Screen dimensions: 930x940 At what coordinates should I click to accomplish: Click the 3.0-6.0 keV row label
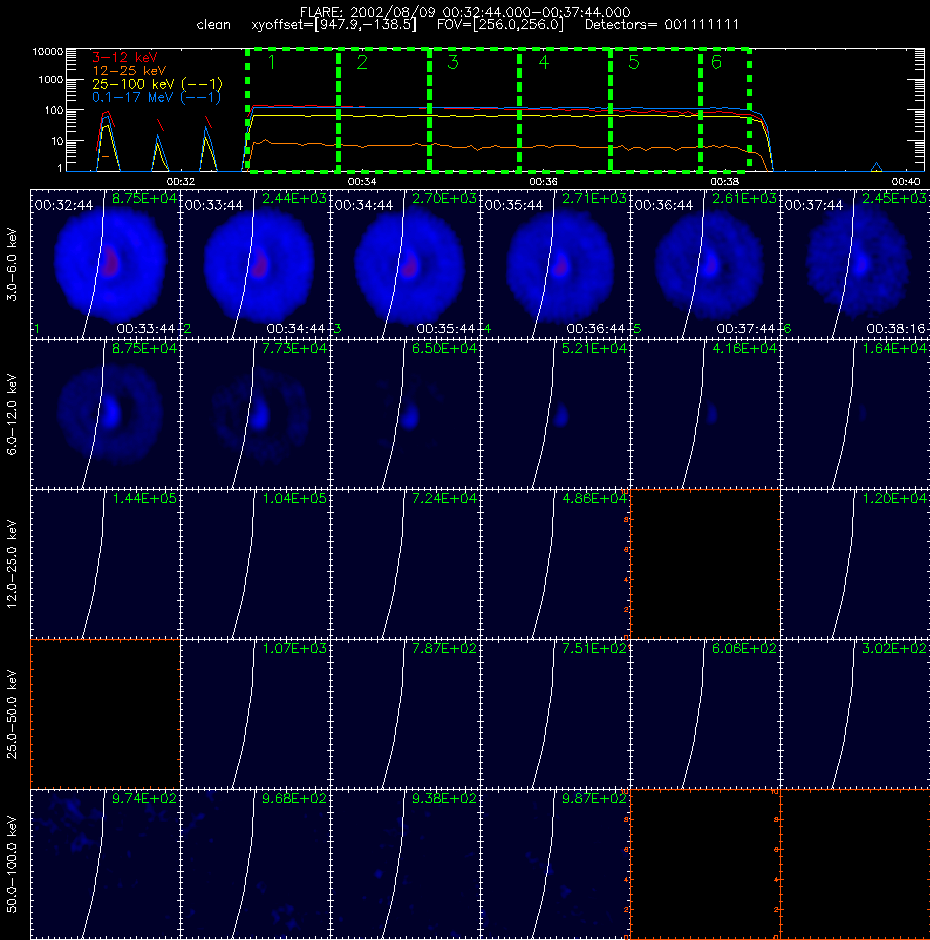[x=12, y=264]
